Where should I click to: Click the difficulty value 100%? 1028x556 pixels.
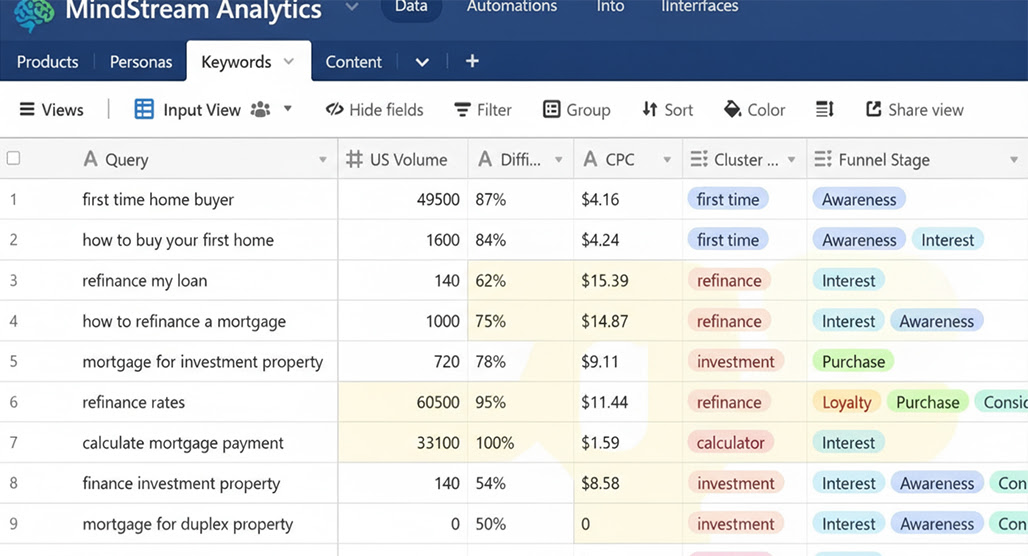[495, 443]
